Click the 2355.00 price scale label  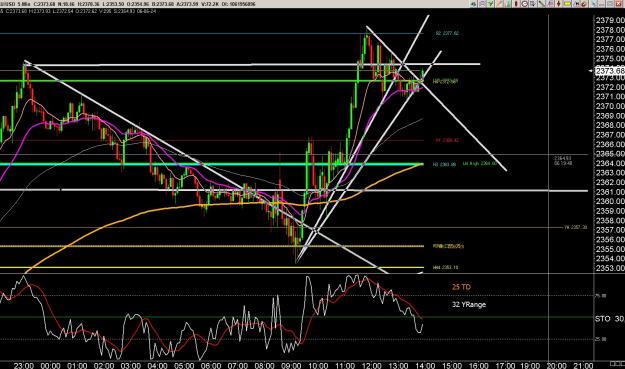(x=610, y=249)
